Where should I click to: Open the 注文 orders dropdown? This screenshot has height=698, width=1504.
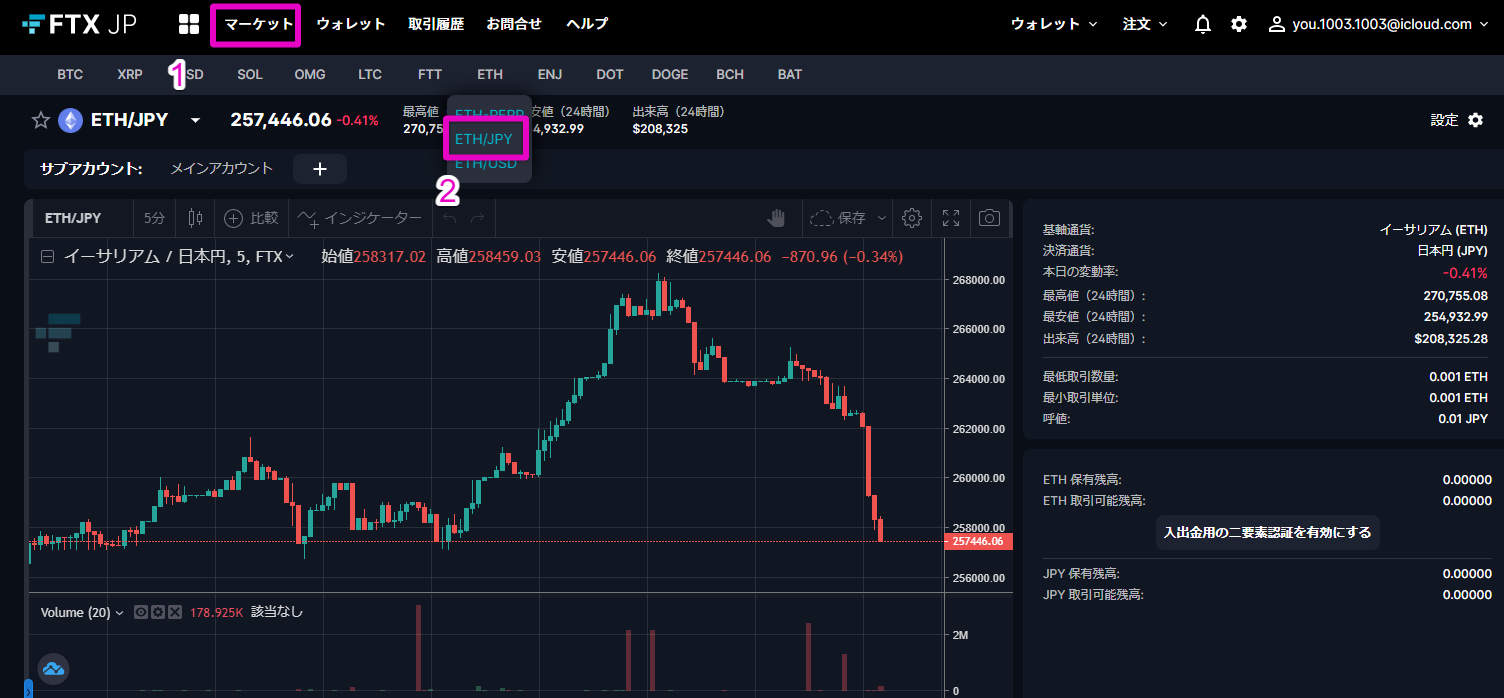coord(1145,24)
